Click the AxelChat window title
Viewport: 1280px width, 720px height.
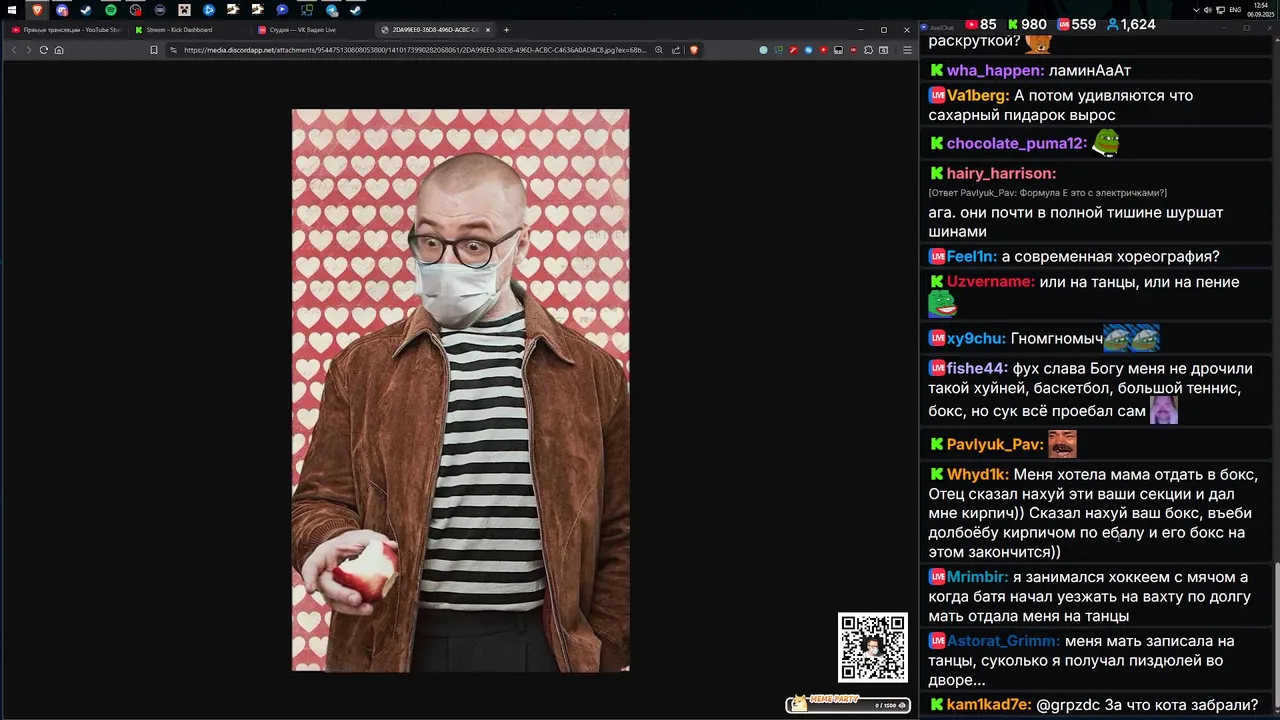[942, 28]
